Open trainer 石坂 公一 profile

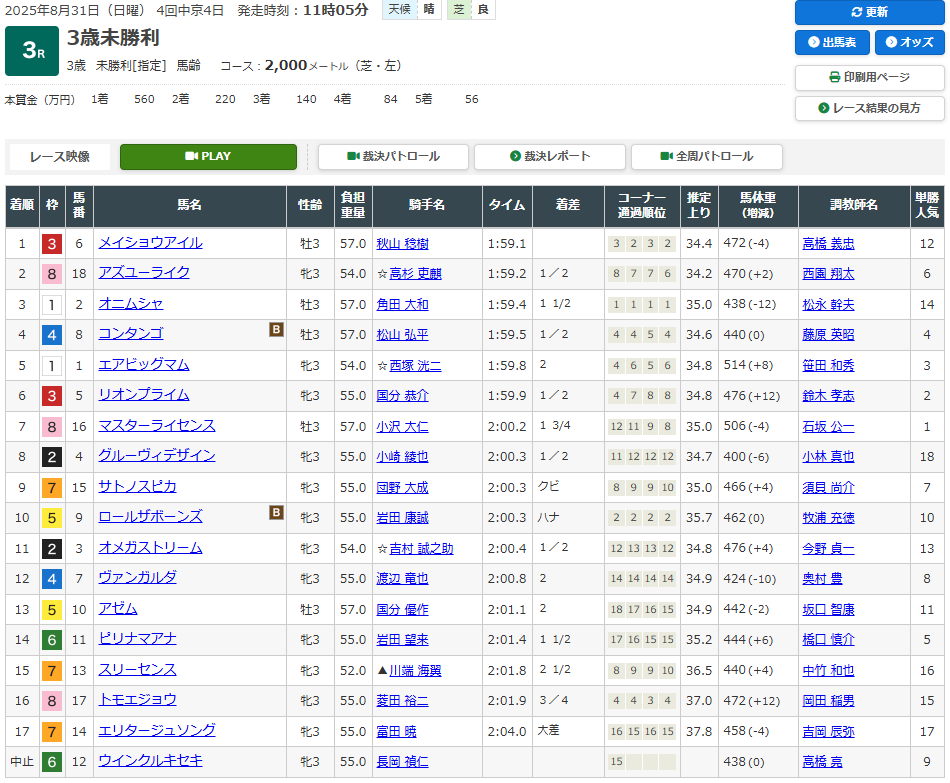pos(828,427)
